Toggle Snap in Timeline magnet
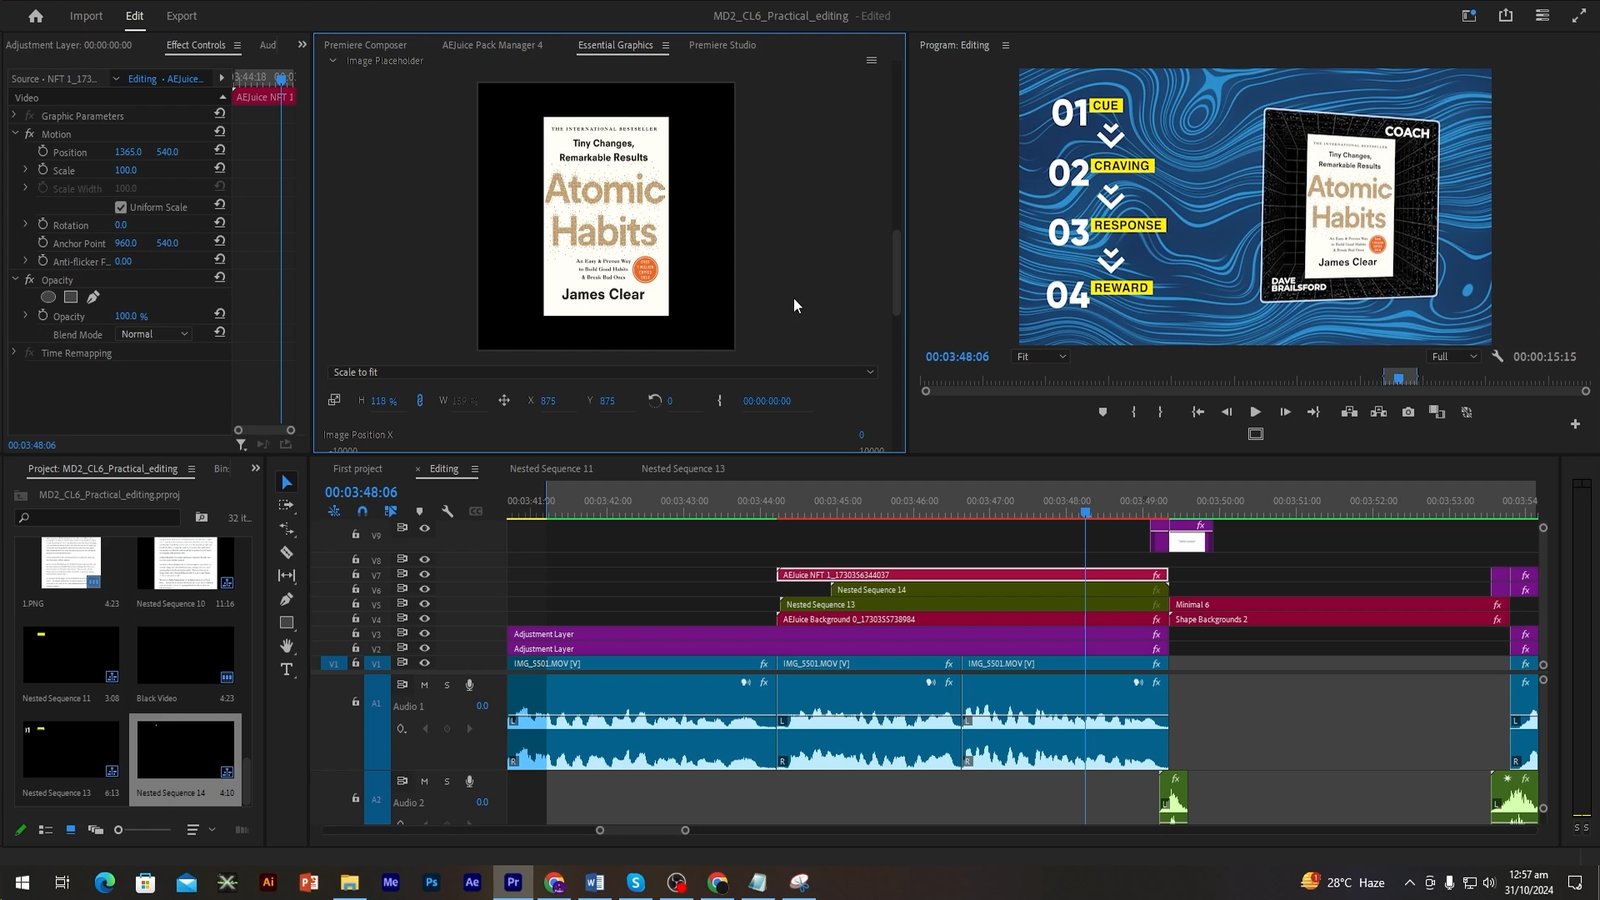 click(x=362, y=511)
